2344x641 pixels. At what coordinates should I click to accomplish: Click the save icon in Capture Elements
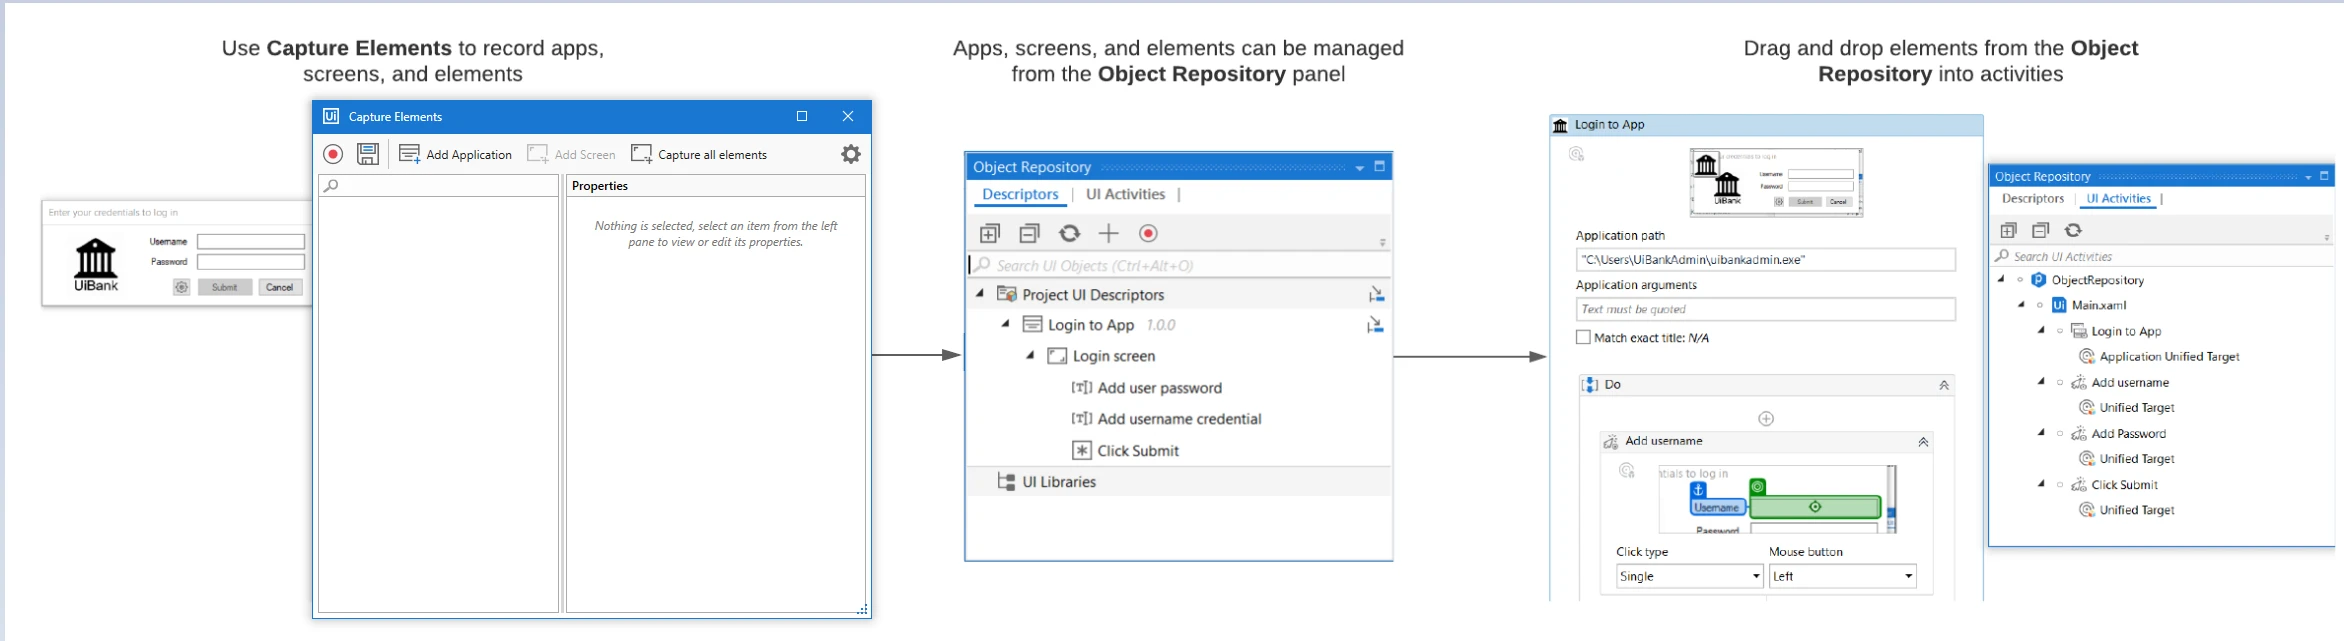click(368, 154)
